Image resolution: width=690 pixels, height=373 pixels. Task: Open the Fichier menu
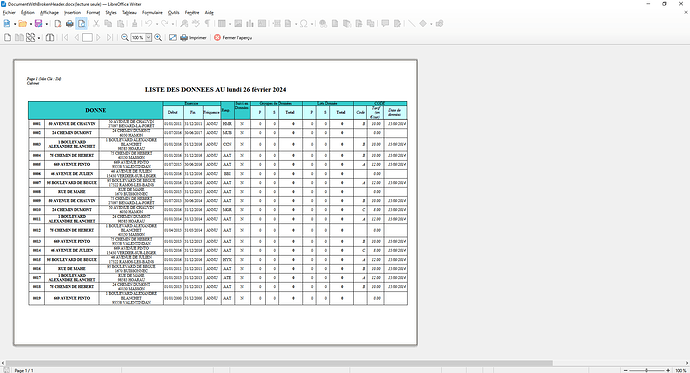coord(9,13)
